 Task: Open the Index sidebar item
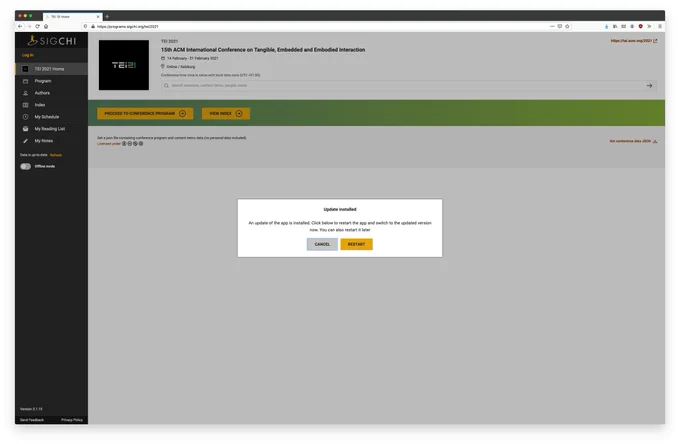51,105
